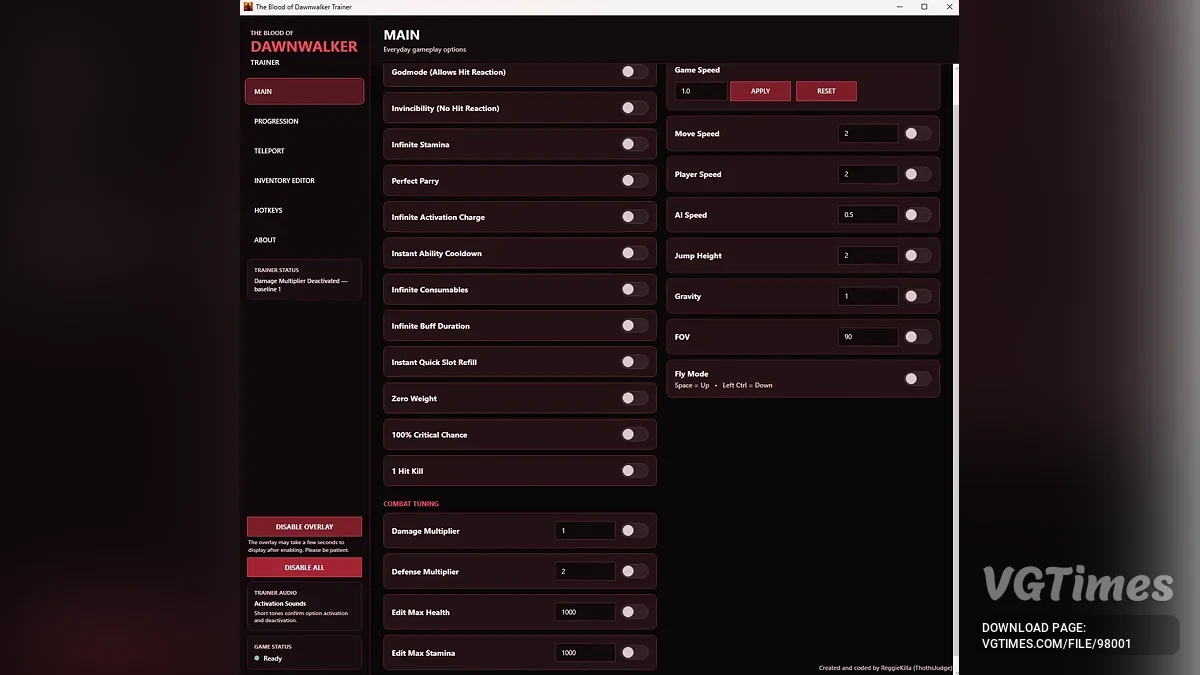Image resolution: width=1200 pixels, height=675 pixels.
Task: Enable the Perfect Parry switch
Action: [634, 181]
